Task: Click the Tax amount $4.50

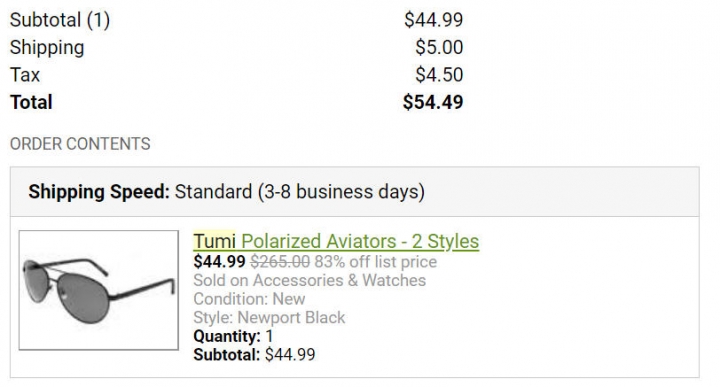Action: coord(439,75)
